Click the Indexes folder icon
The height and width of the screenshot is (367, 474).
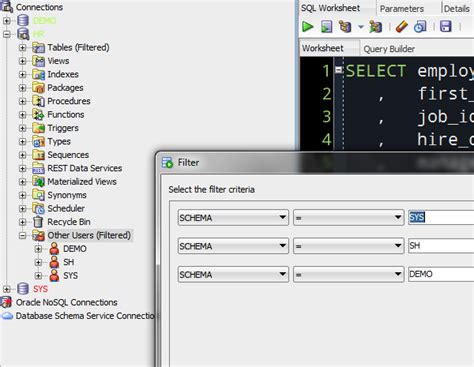39,74
